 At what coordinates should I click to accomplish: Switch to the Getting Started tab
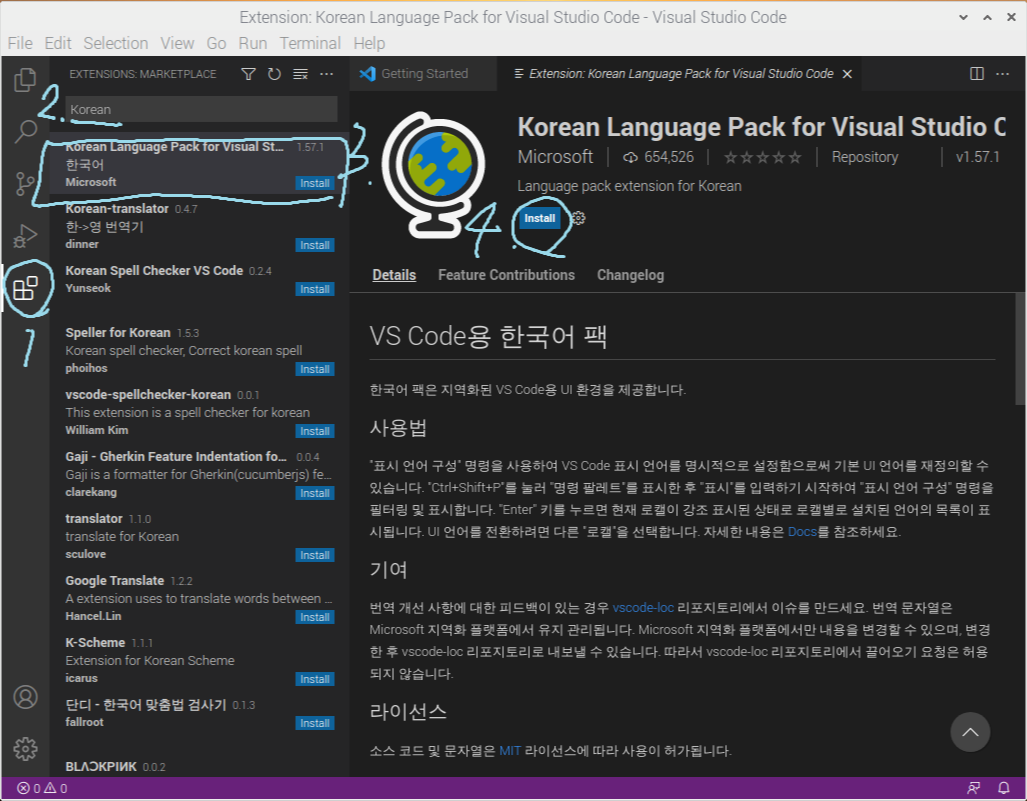tap(423, 73)
